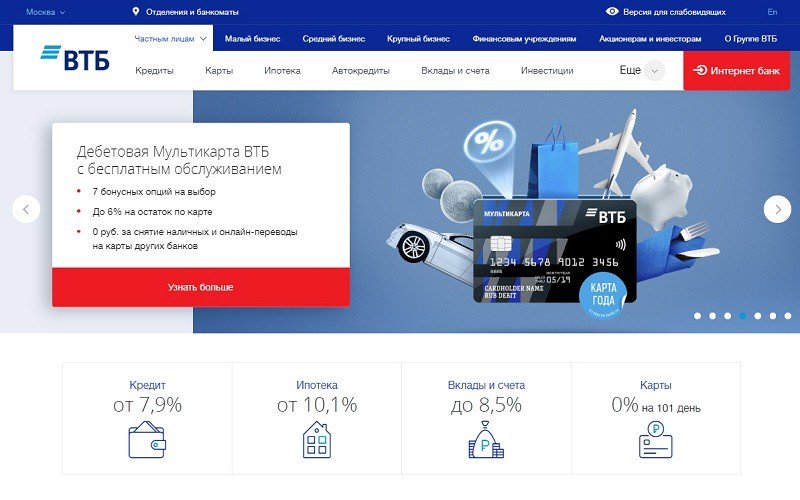Open Версия для слабовидящих link
This screenshot has height=500, width=800.
[674, 12]
